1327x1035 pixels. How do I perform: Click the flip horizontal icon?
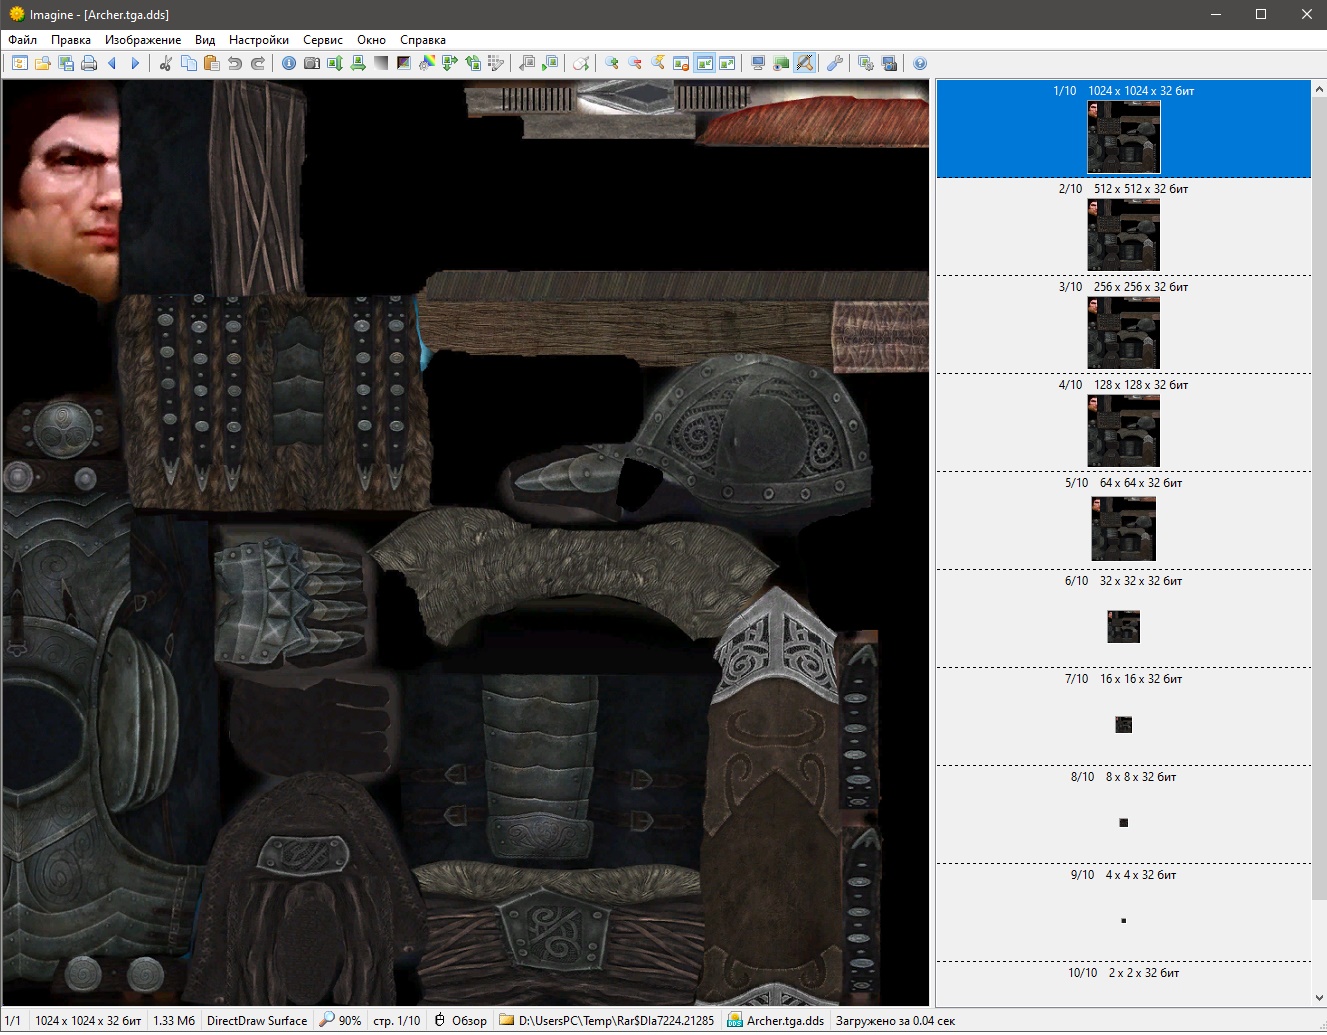[358, 63]
